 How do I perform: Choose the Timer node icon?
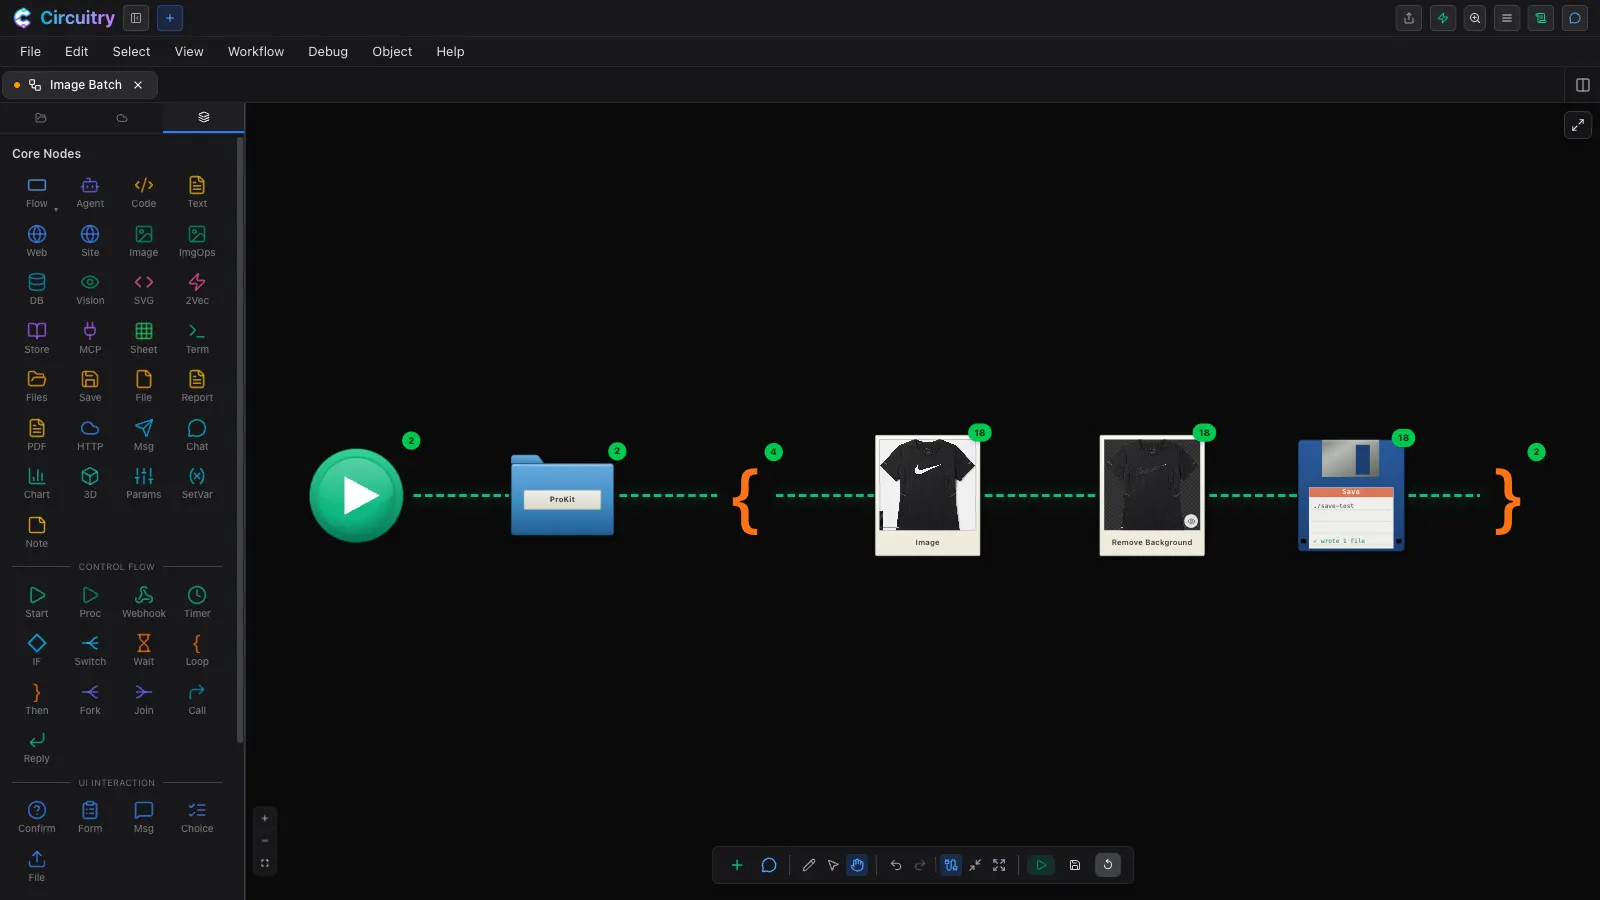pyautogui.click(x=197, y=602)
